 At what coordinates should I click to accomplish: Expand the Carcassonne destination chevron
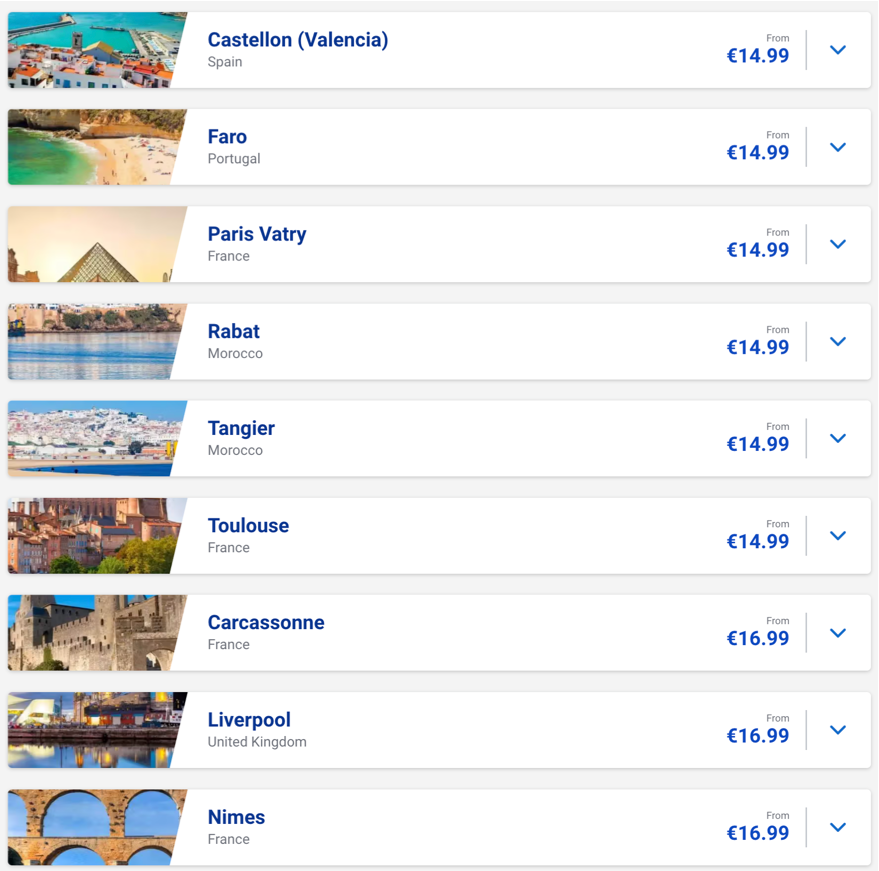[838, 633]
